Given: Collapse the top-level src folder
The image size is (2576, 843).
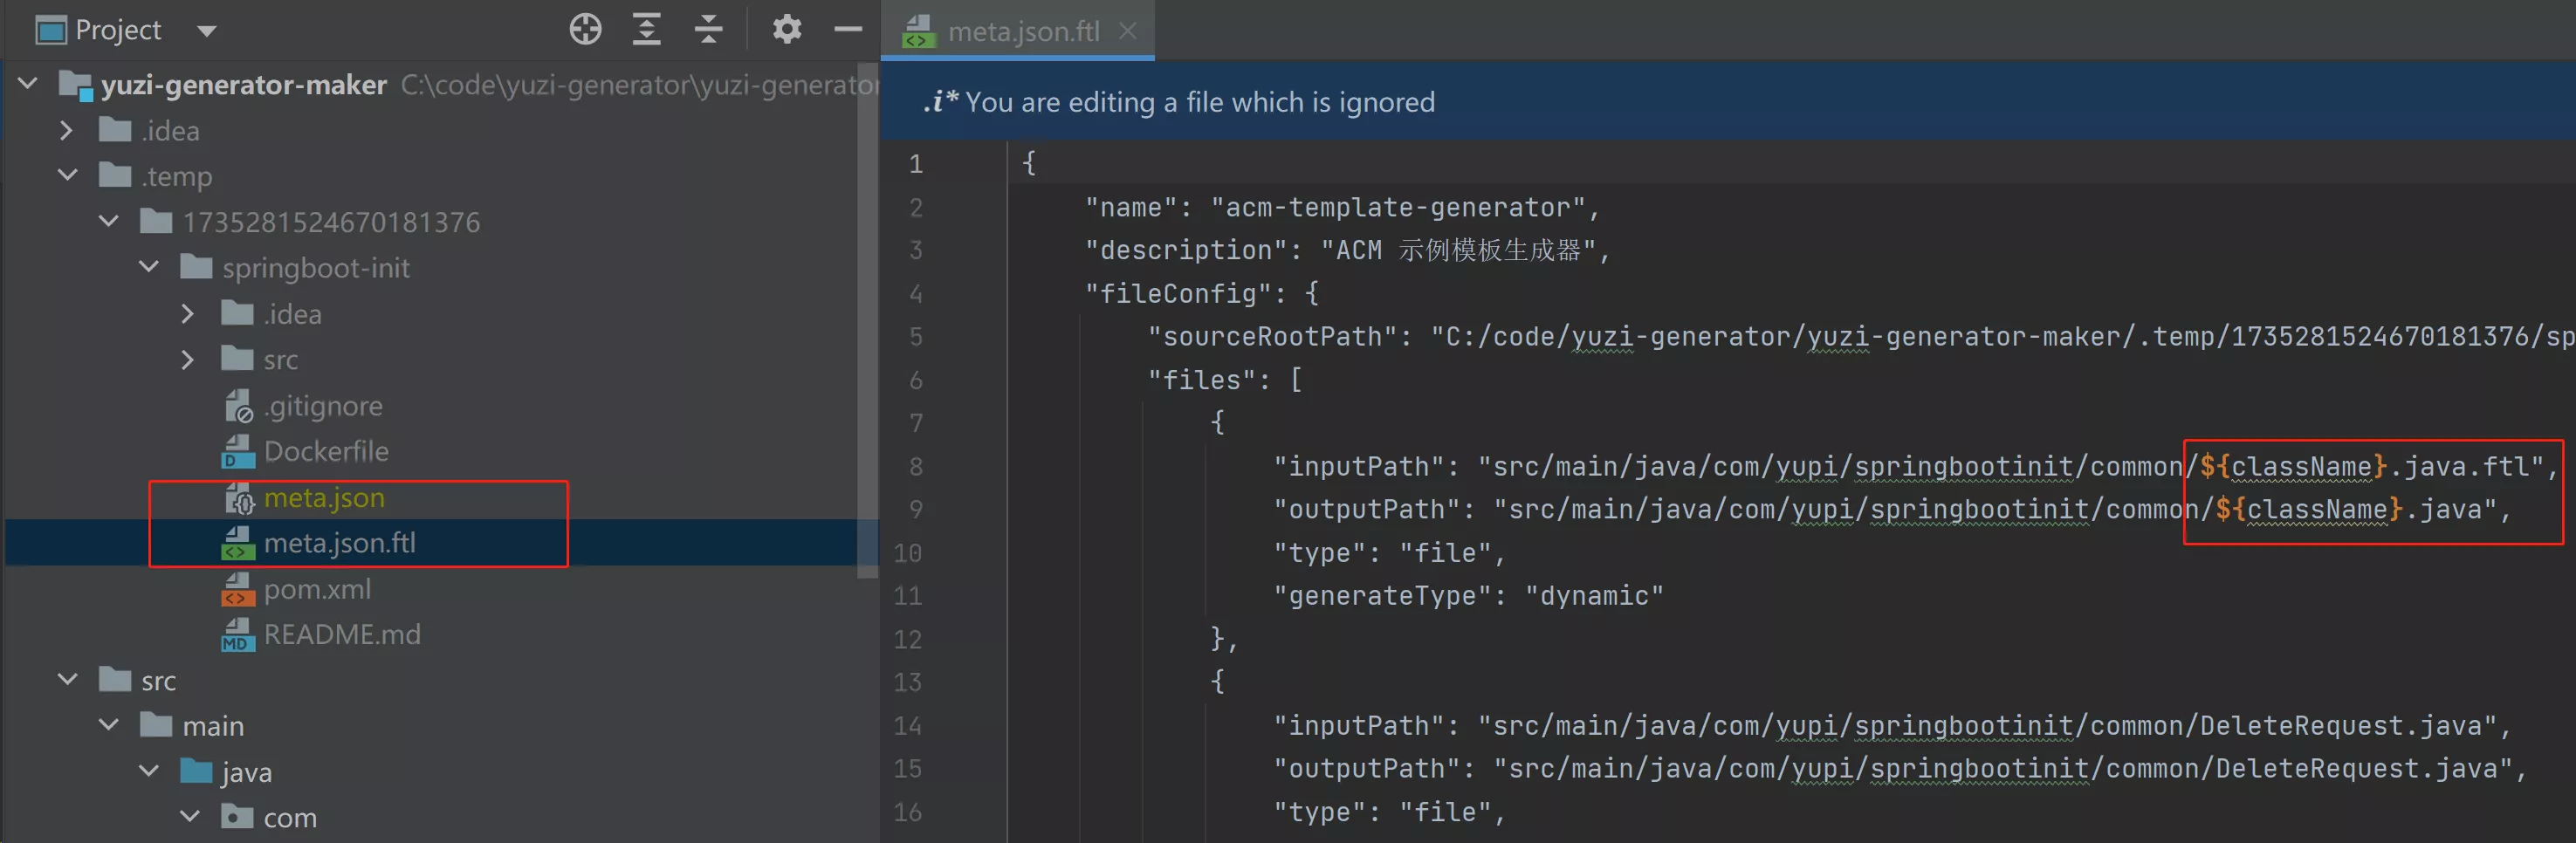Looking at the screenshot, I should coord(68,680).
